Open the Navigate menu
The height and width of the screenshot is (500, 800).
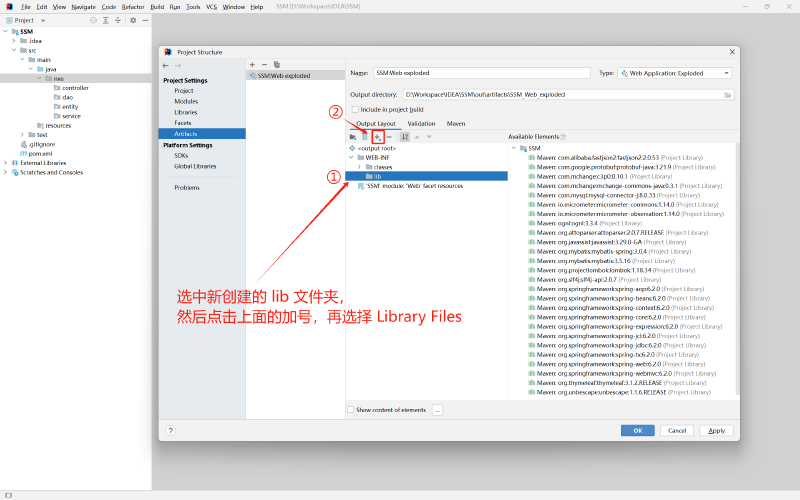[84, 7]
